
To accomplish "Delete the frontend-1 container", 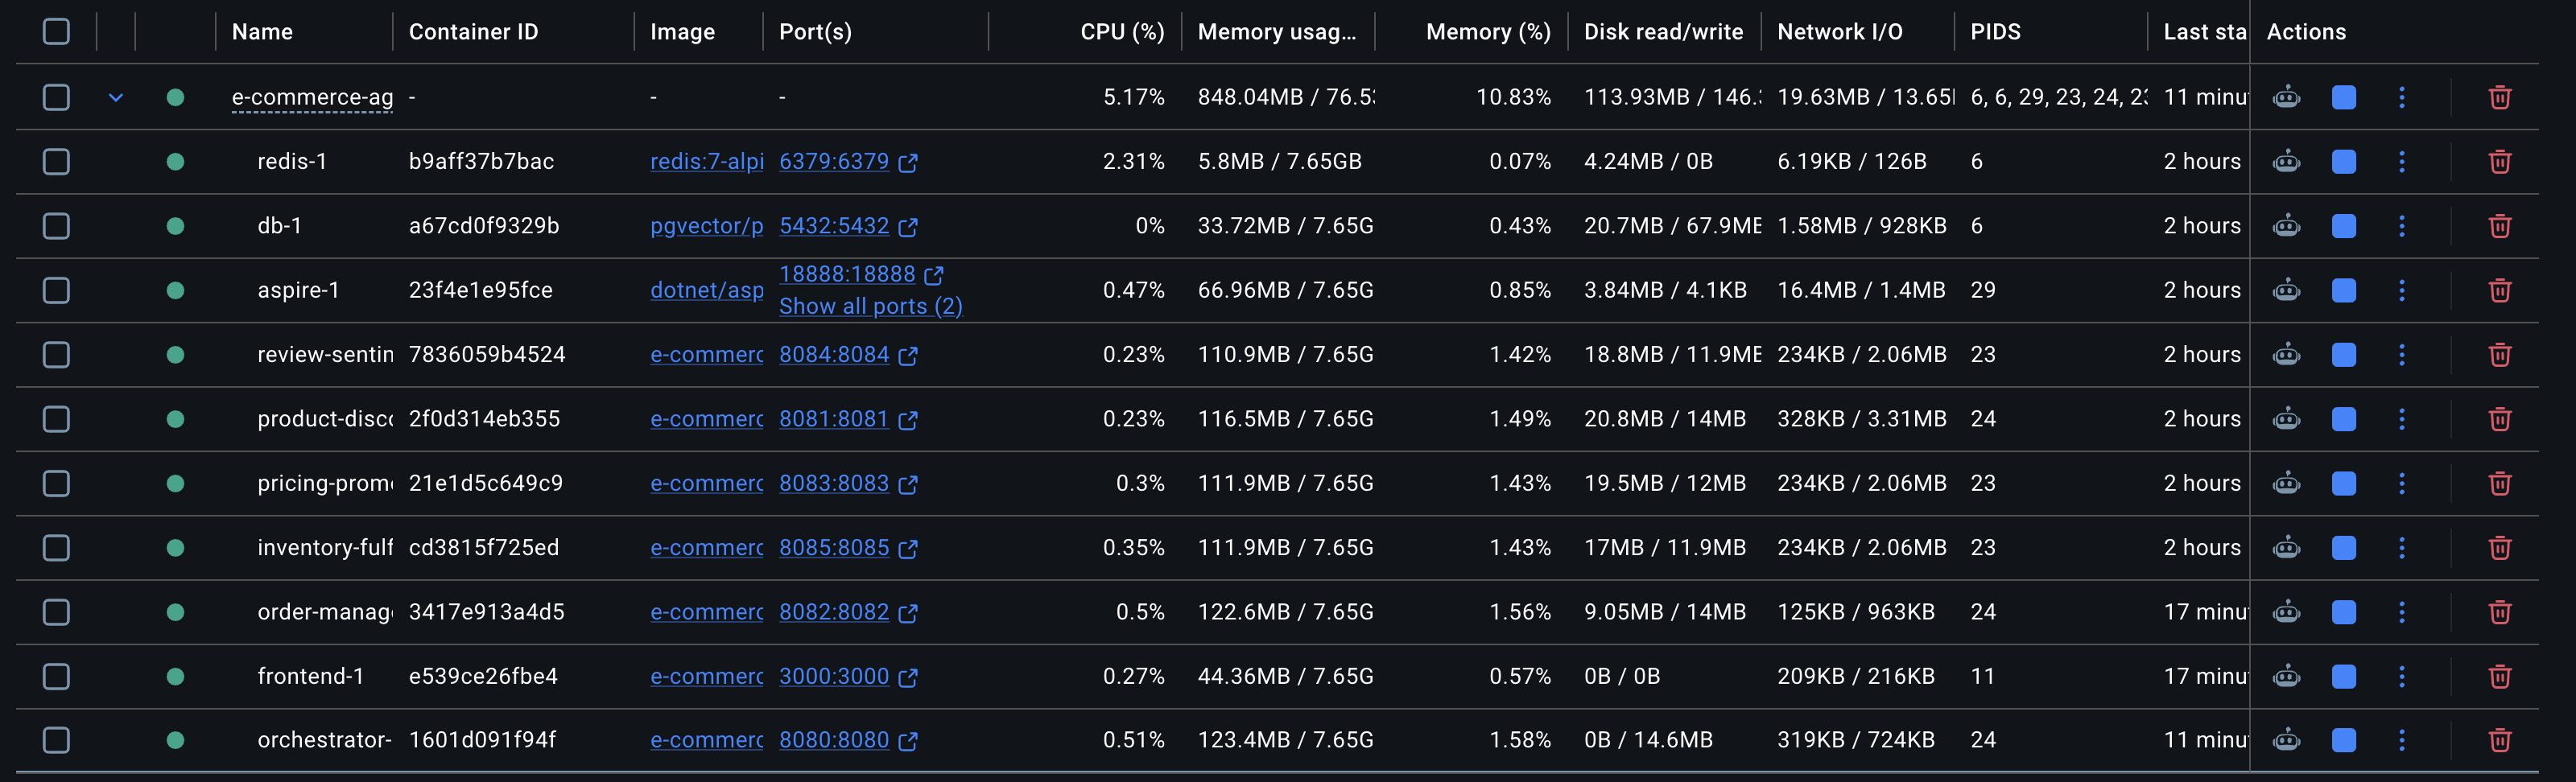I will tap(2501, 676).
